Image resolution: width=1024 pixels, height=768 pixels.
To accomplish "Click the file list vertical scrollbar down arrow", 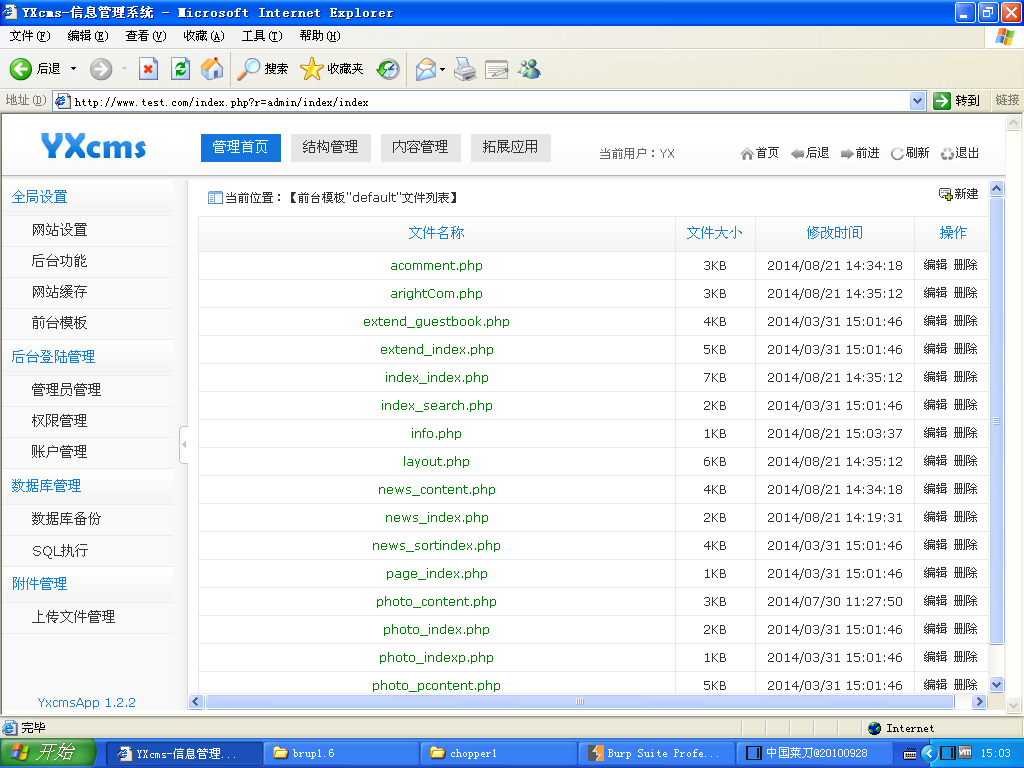I will pos(997,685).
